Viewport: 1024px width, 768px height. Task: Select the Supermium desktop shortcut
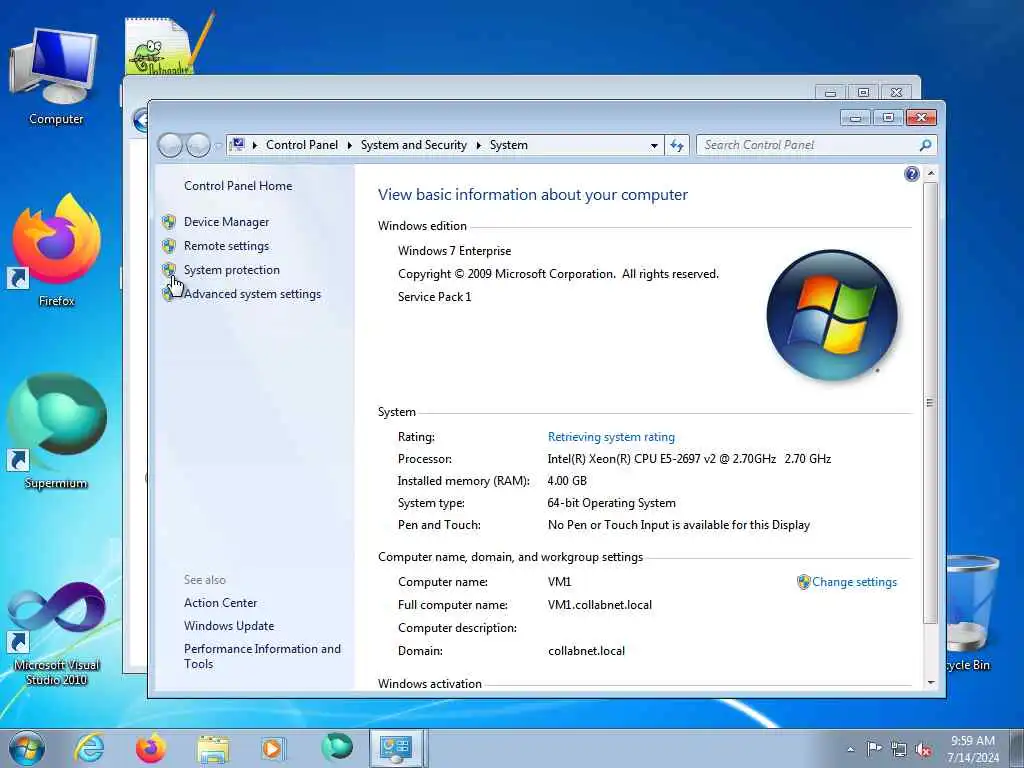(x=56, y=432)
